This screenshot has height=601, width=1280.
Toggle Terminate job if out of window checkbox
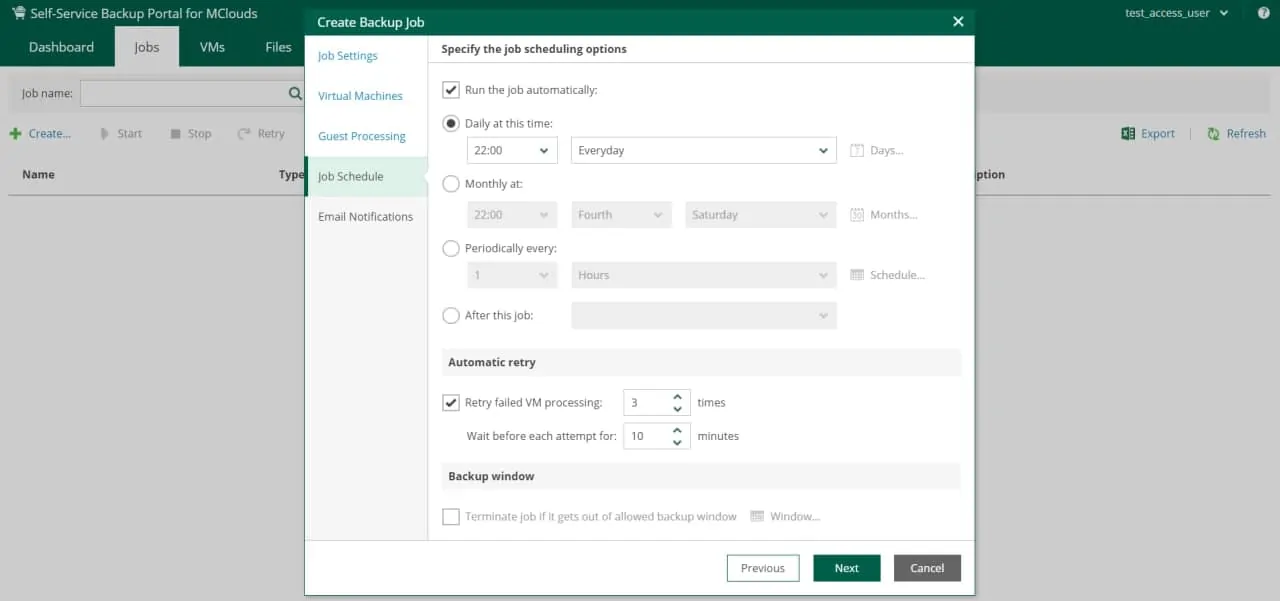(x=451, y=517)
